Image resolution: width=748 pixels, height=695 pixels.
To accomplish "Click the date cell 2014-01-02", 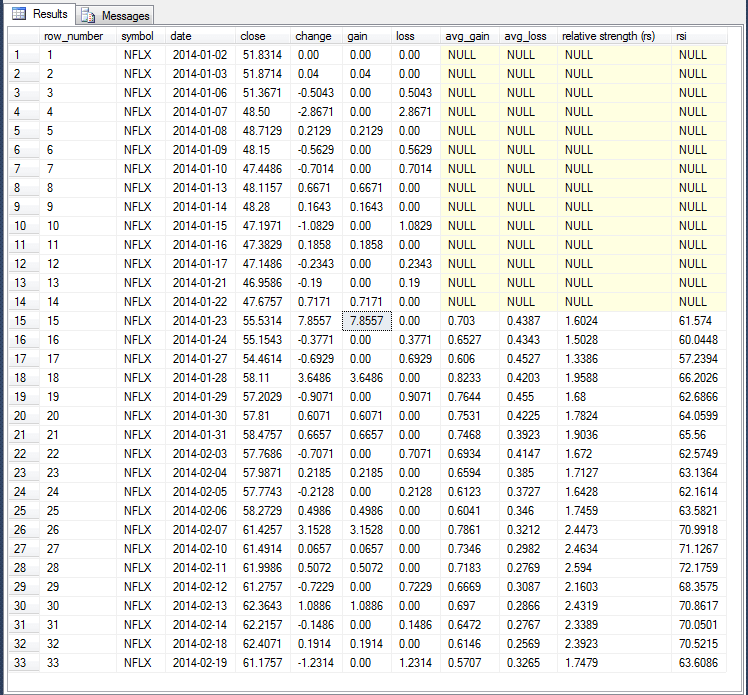I will 200,55.
